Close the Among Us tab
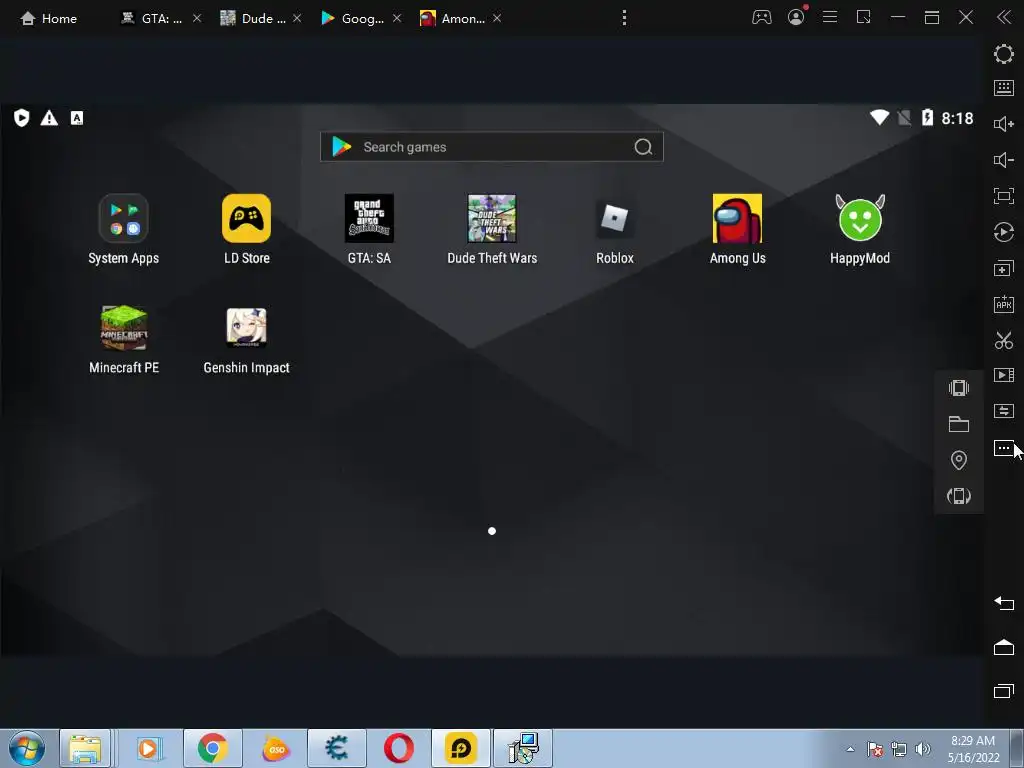Screen dimensions: 1024x768 pyautogui.click(x=497, y=18)
